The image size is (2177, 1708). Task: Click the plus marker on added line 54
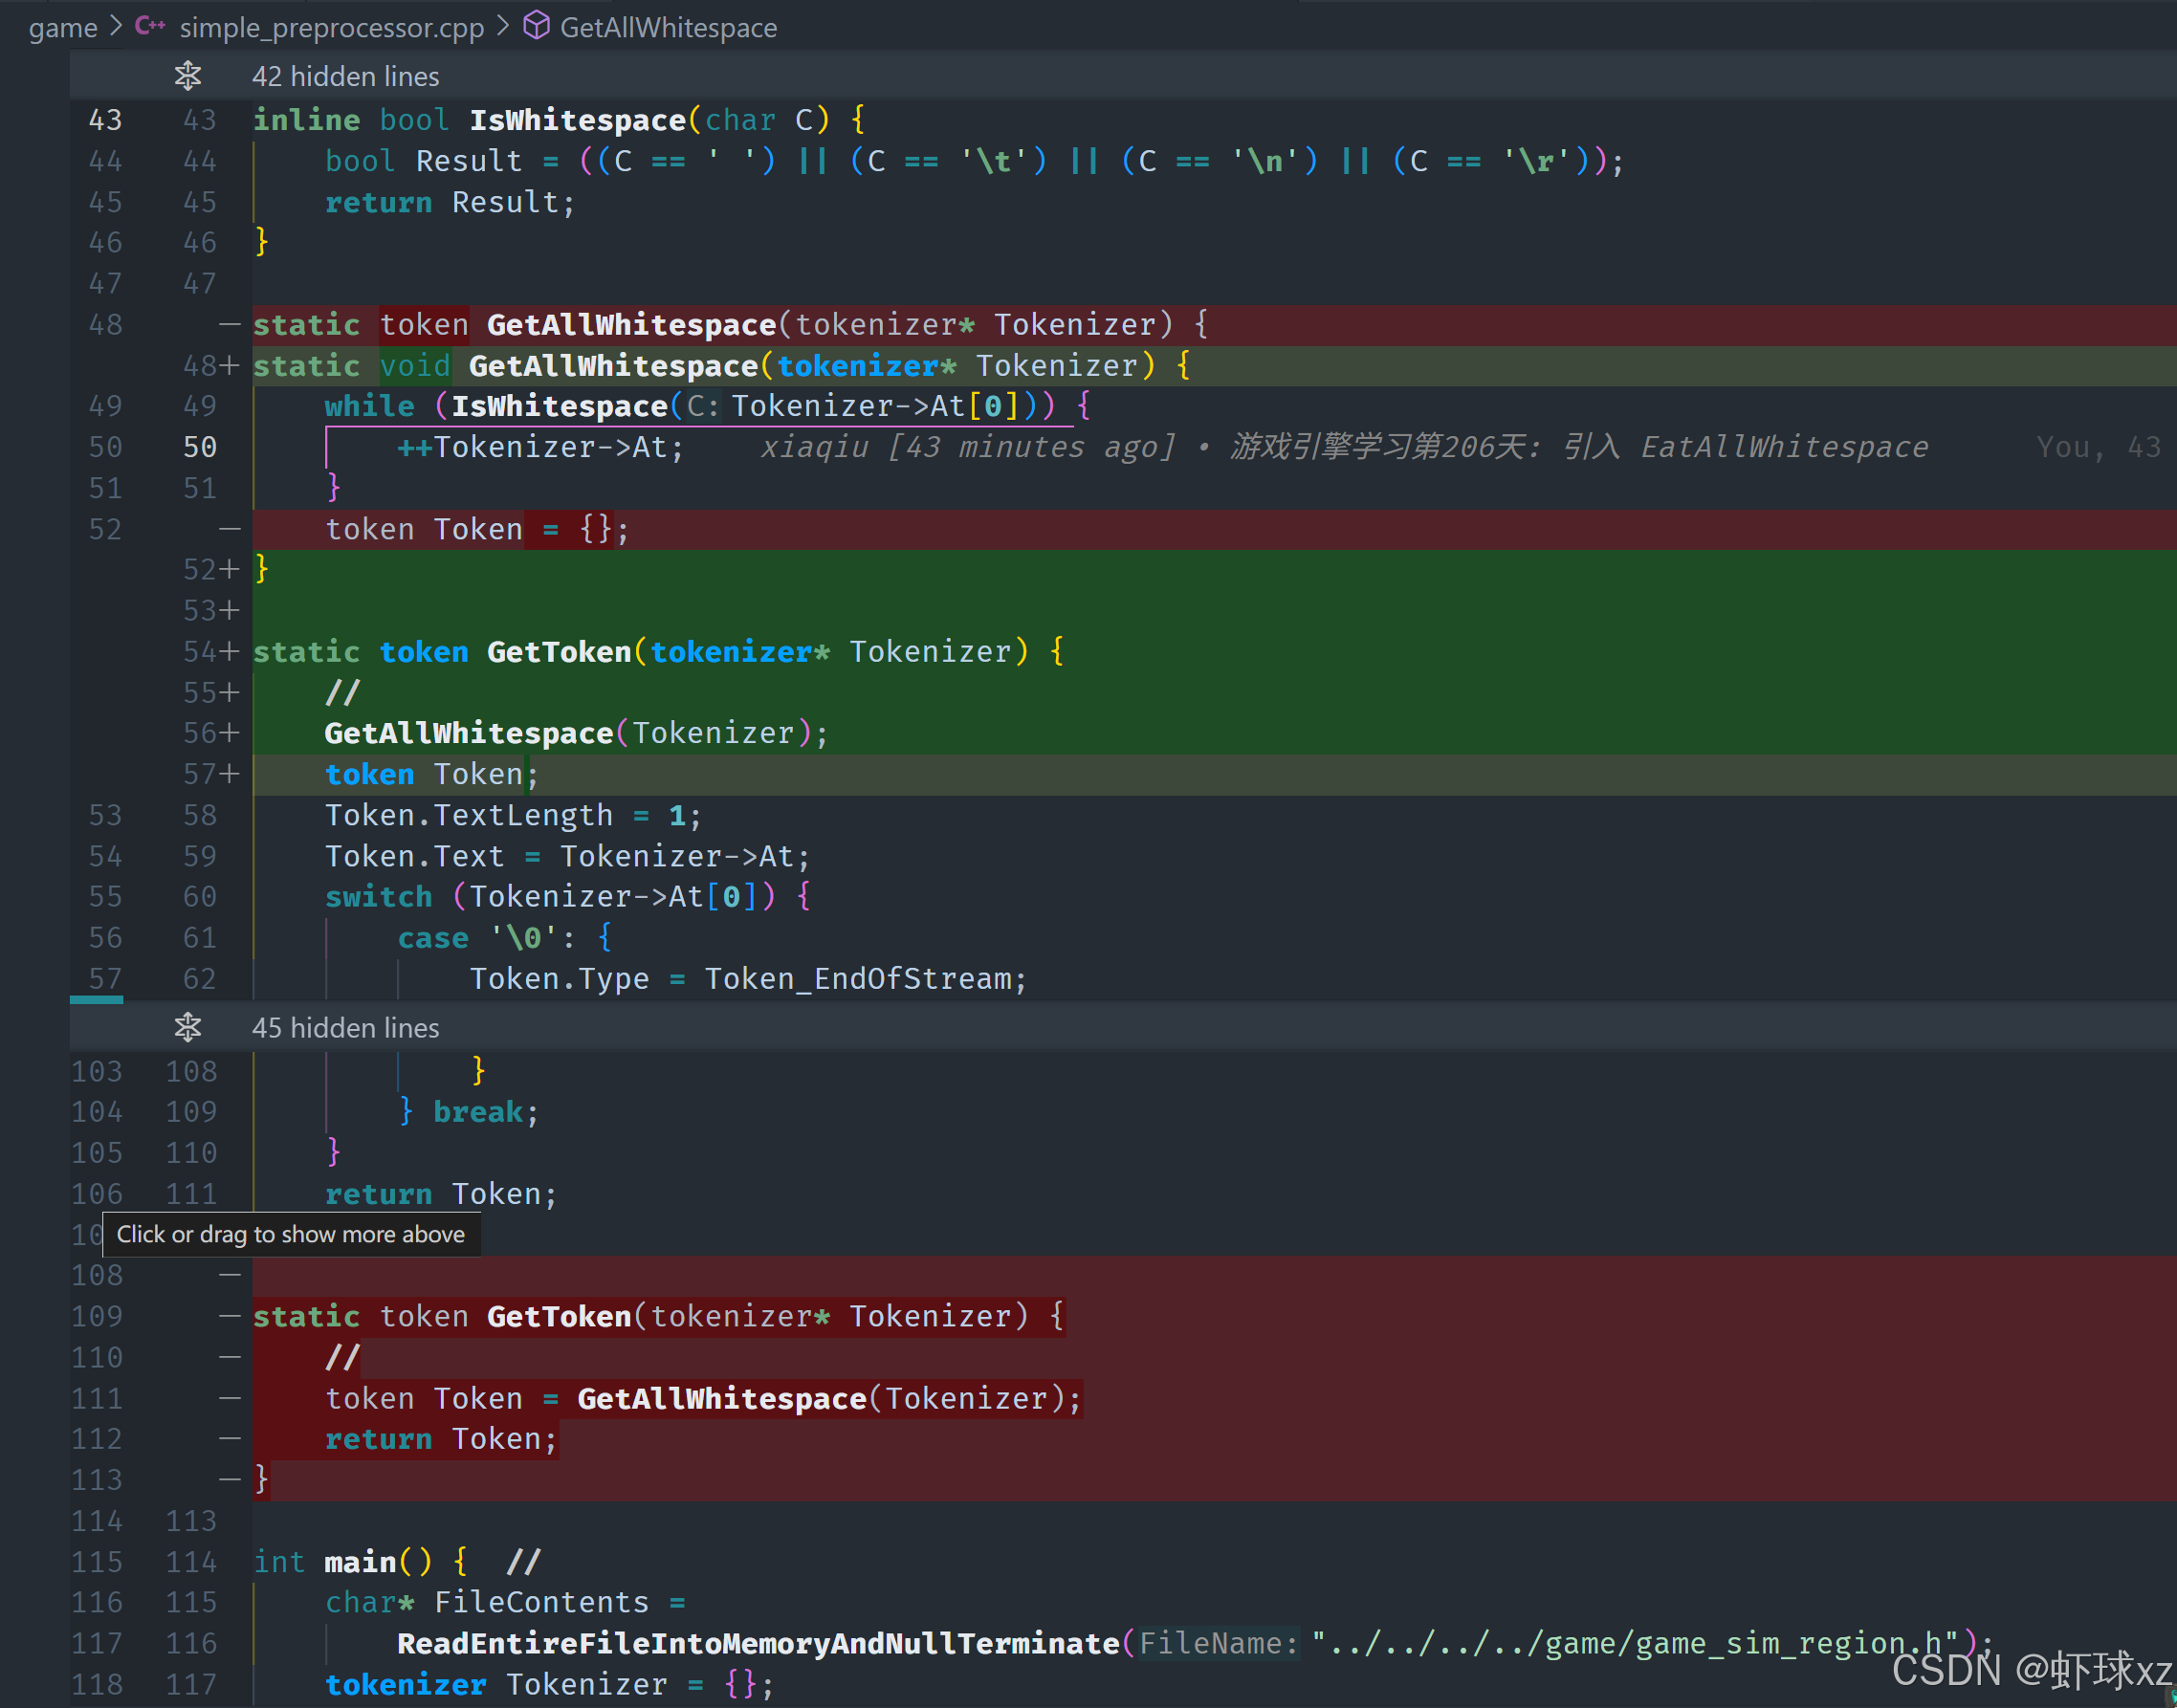(230, 652)
